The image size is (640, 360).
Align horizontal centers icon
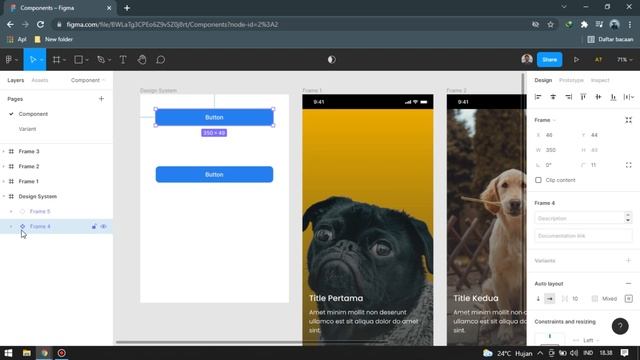pyautogui.click(x=553, y=97)
